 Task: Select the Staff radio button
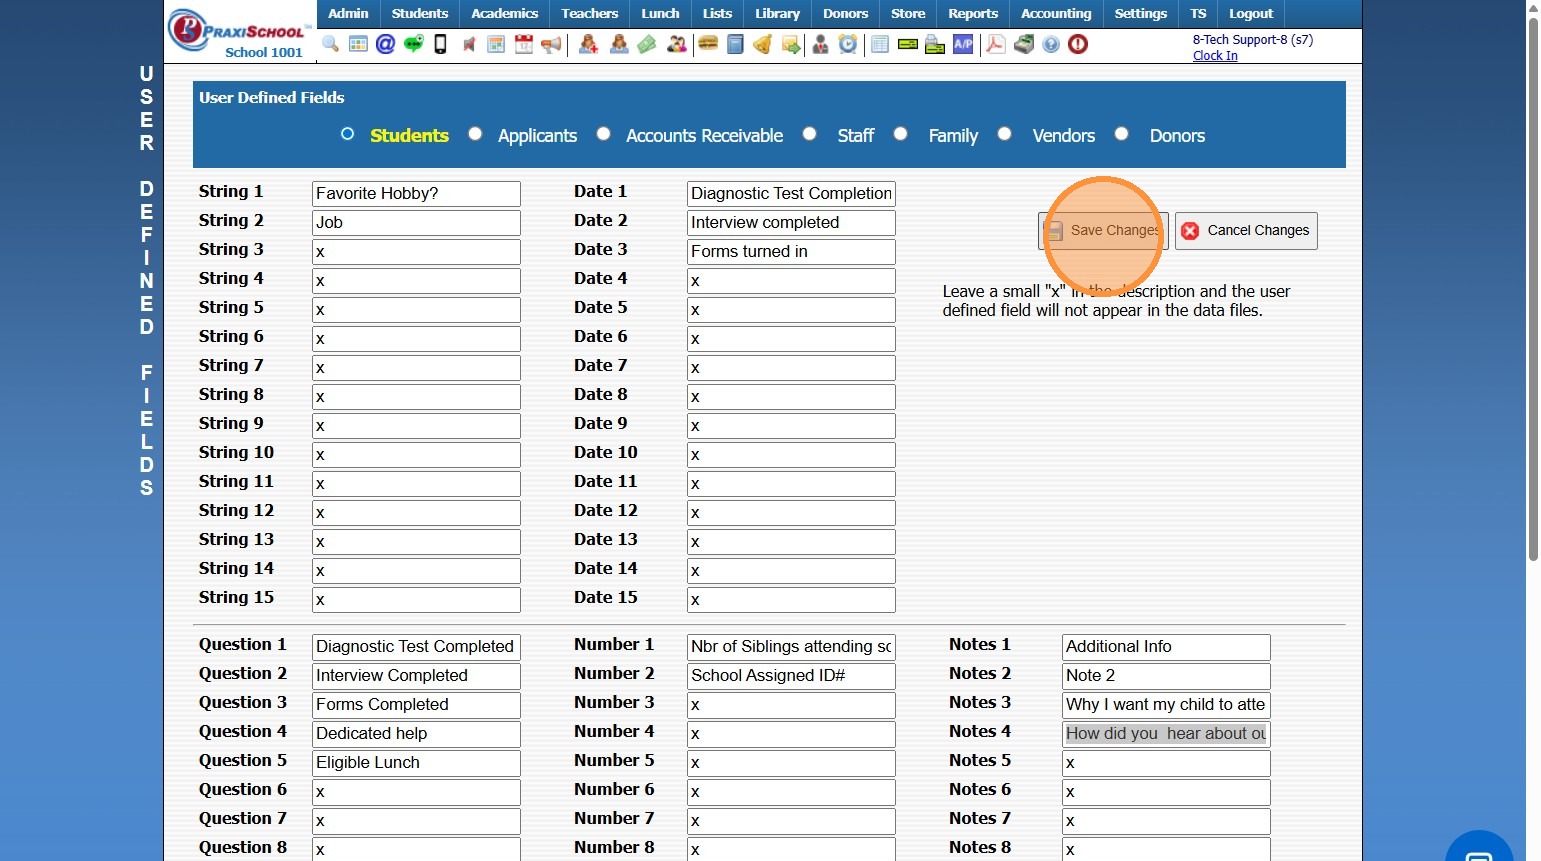click(810, 134)
